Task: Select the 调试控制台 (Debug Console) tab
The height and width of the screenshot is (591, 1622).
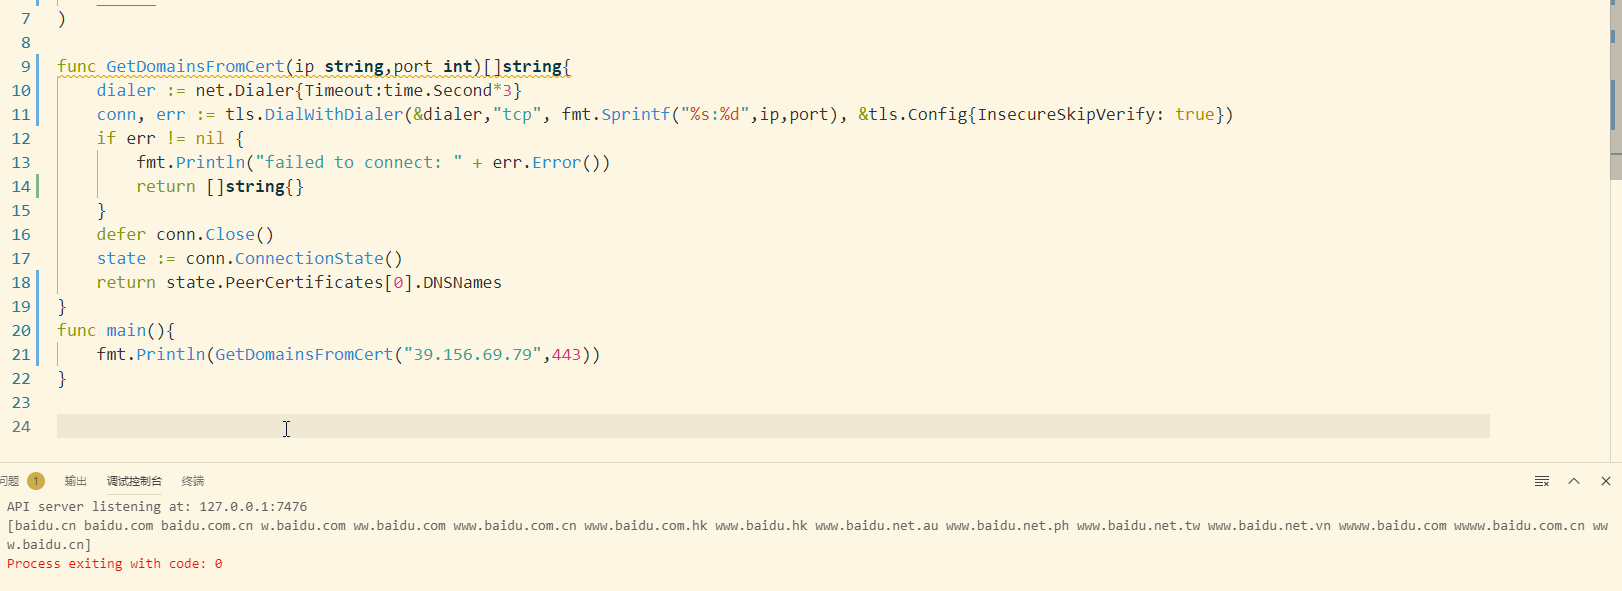Action: click(x=134, y=481)
